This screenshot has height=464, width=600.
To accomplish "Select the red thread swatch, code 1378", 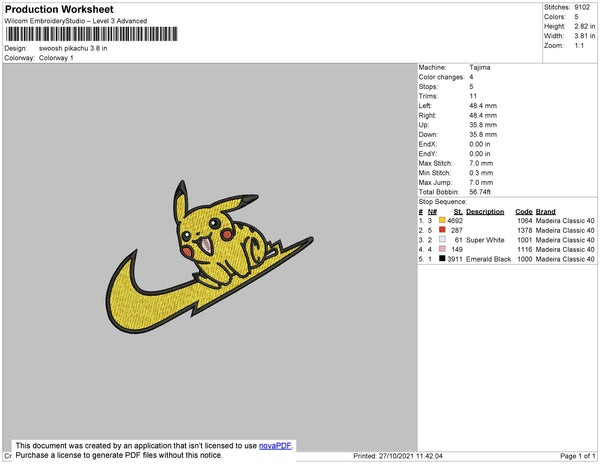I will point(442,230).
